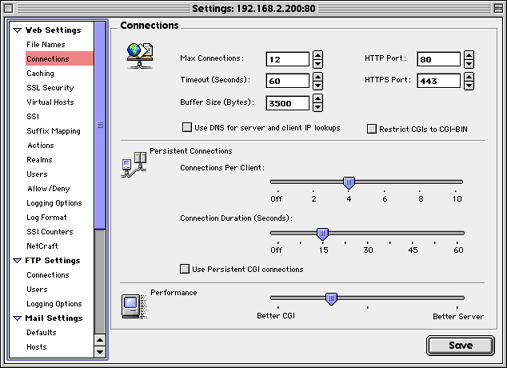Select Users under FTP Settings
The width and height of the screenshot is (507, 368).
37,289
